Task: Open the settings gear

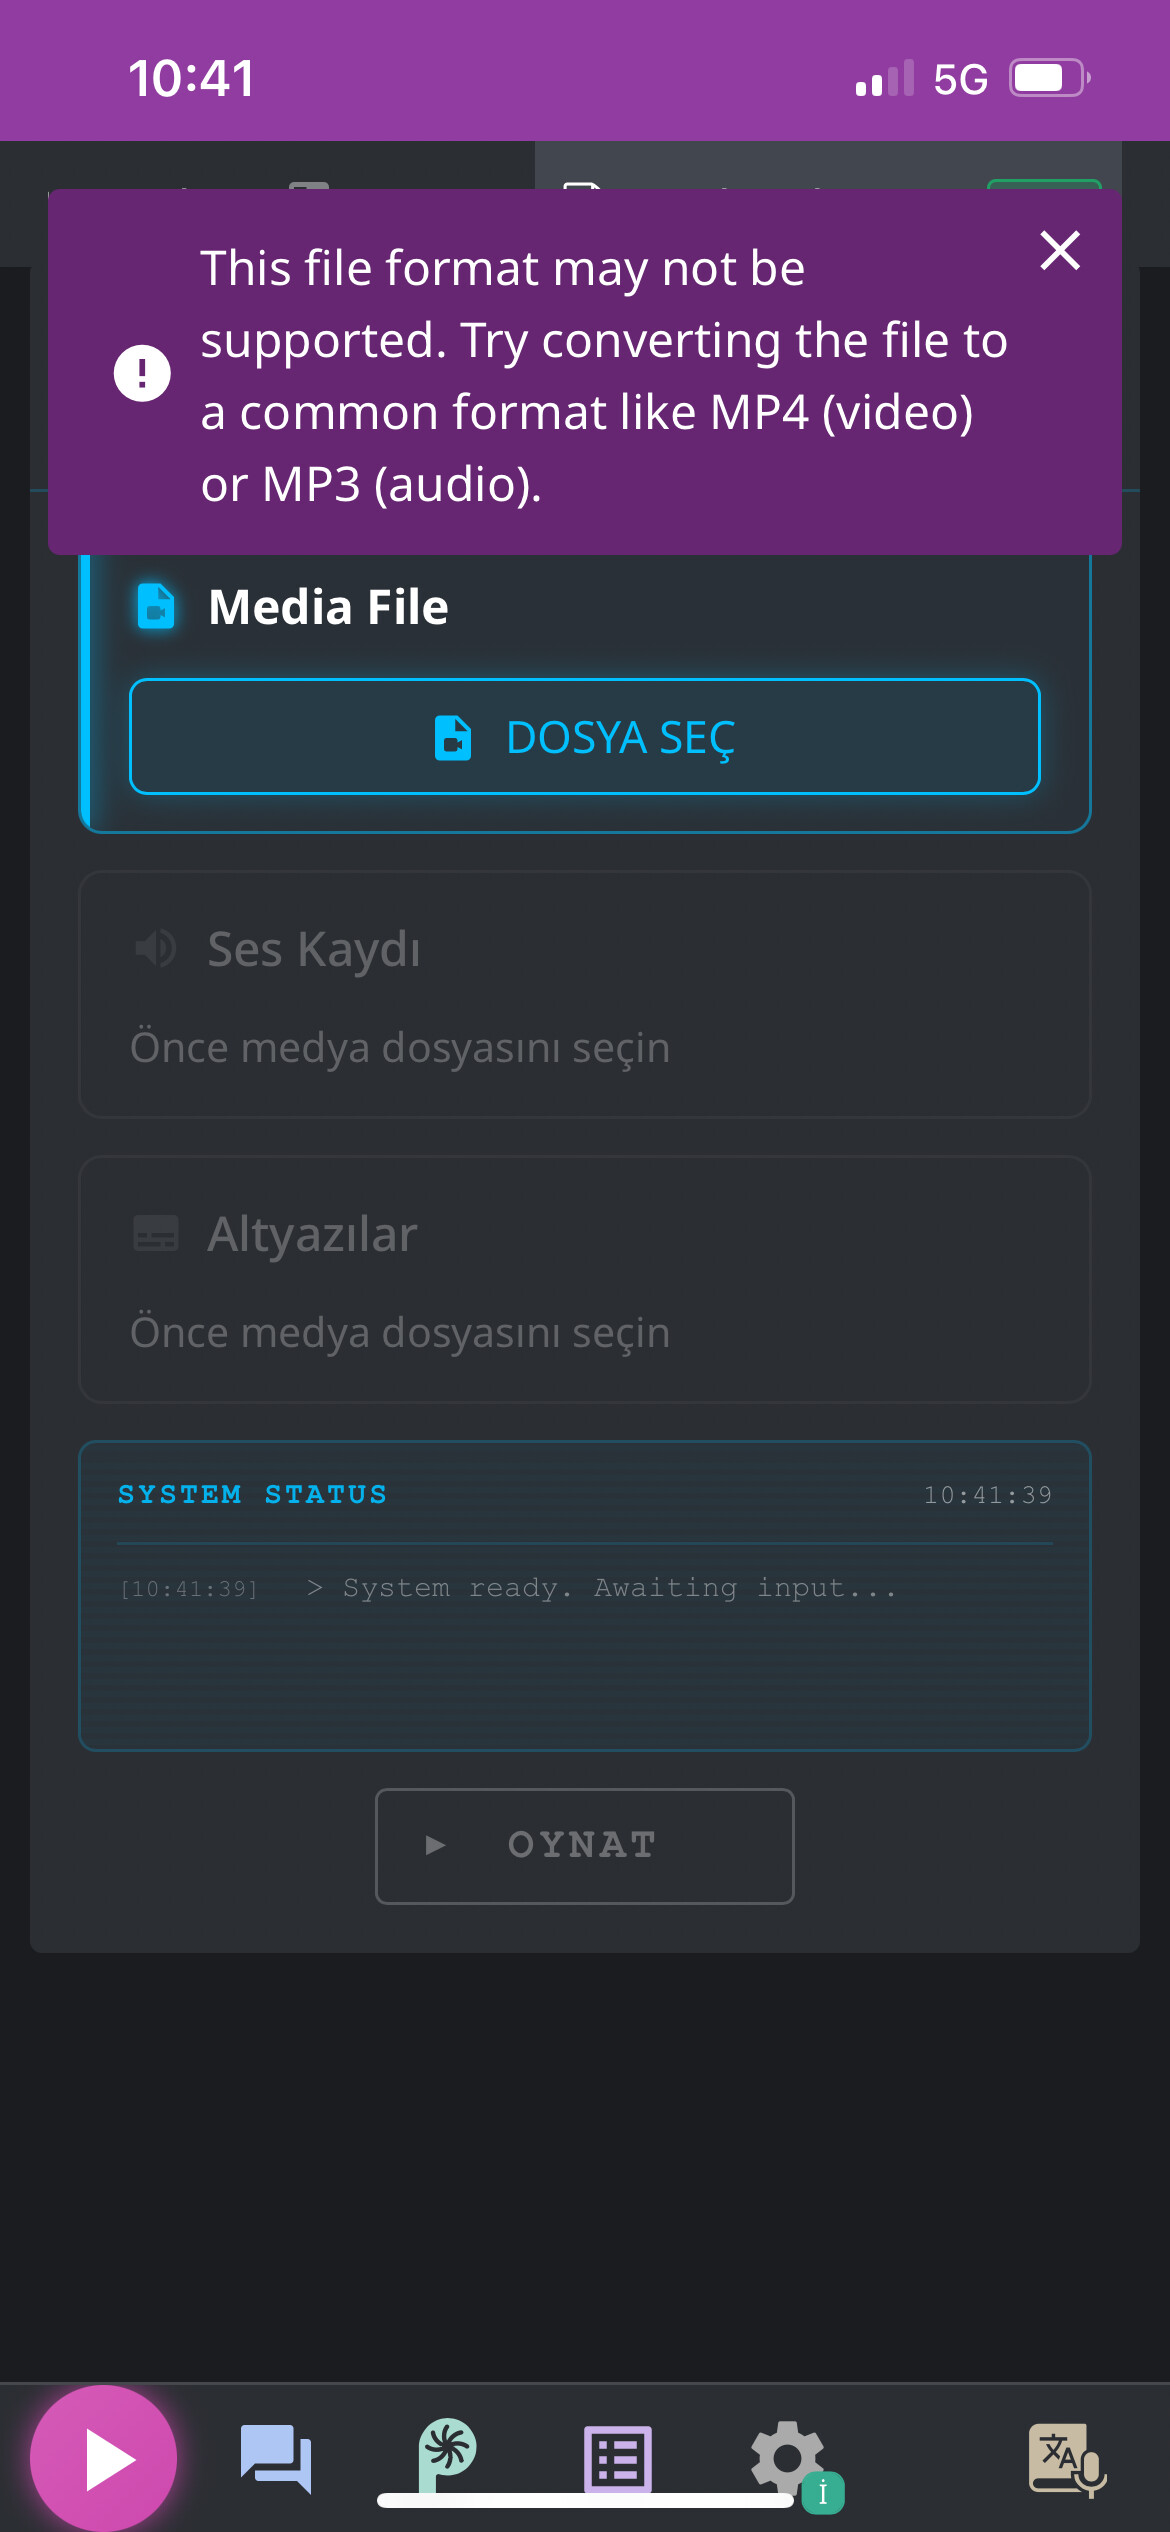Action: point(787,2456)
